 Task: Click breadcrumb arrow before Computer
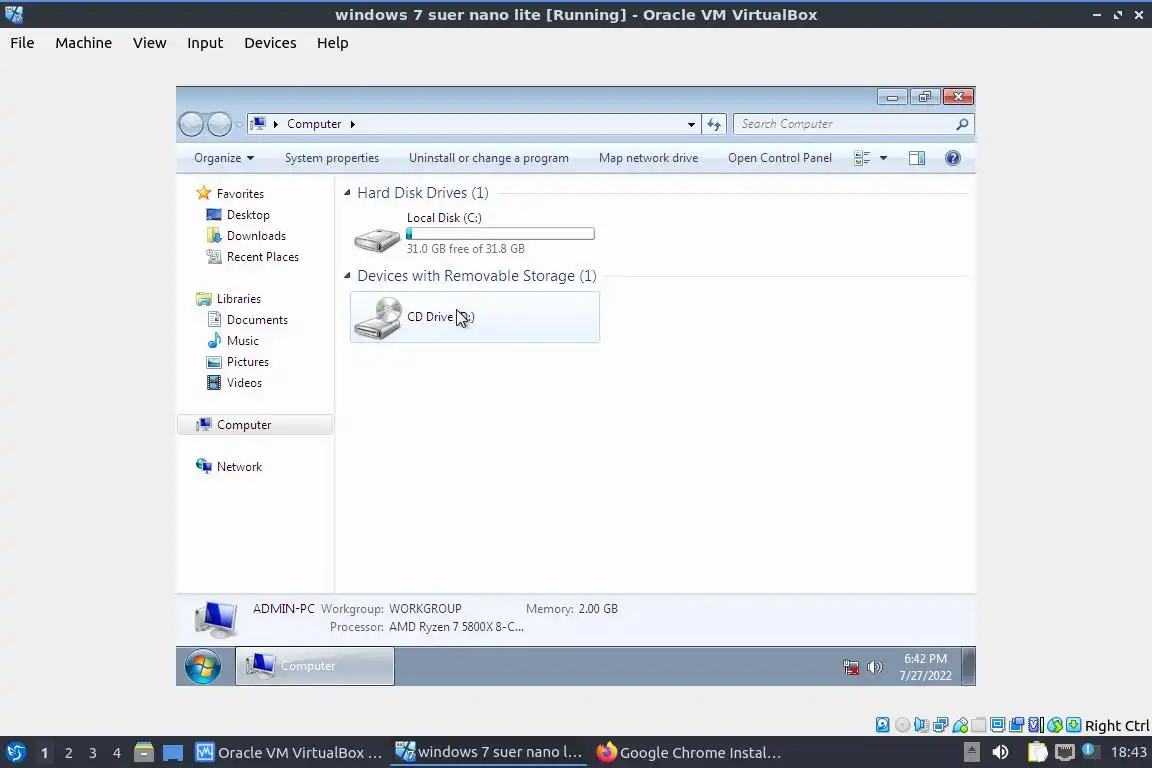pos(276,124)
